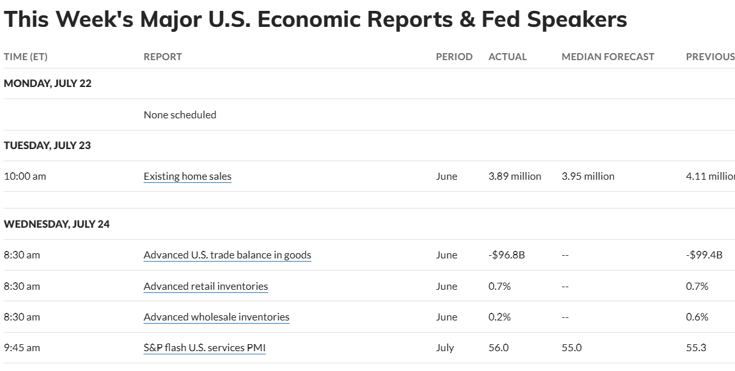Click the -$96.8B actual trade balance value
The width and height of the screenshot is (735, 371).
pyautogui.click(x=507, y=255)
